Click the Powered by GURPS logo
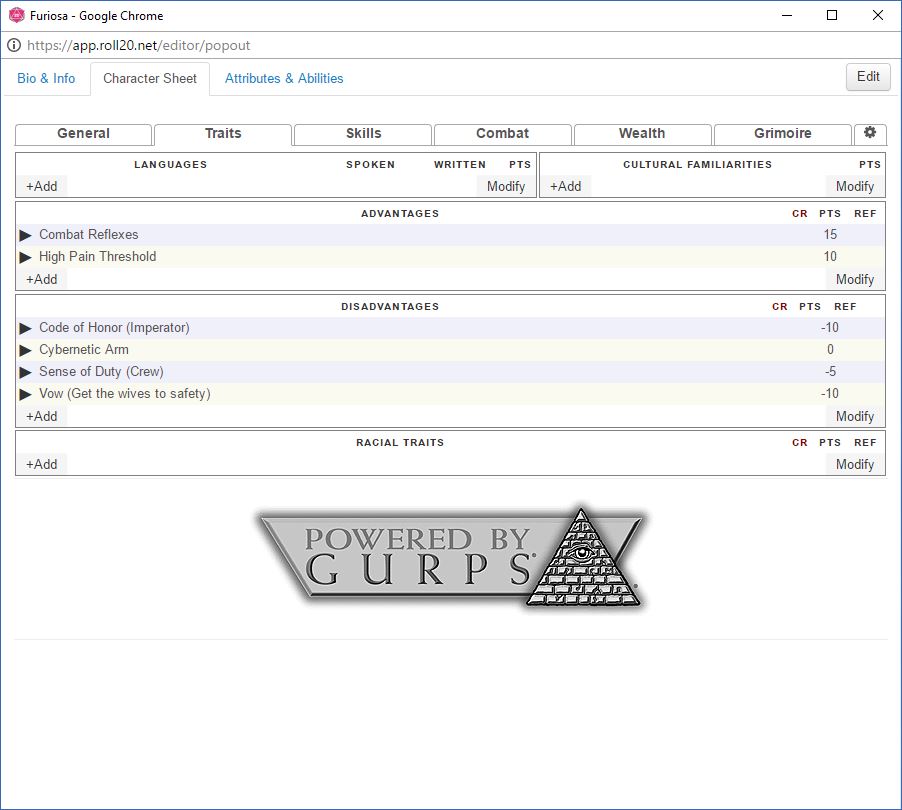Screen dimensions: 902x810 [452, 558]
